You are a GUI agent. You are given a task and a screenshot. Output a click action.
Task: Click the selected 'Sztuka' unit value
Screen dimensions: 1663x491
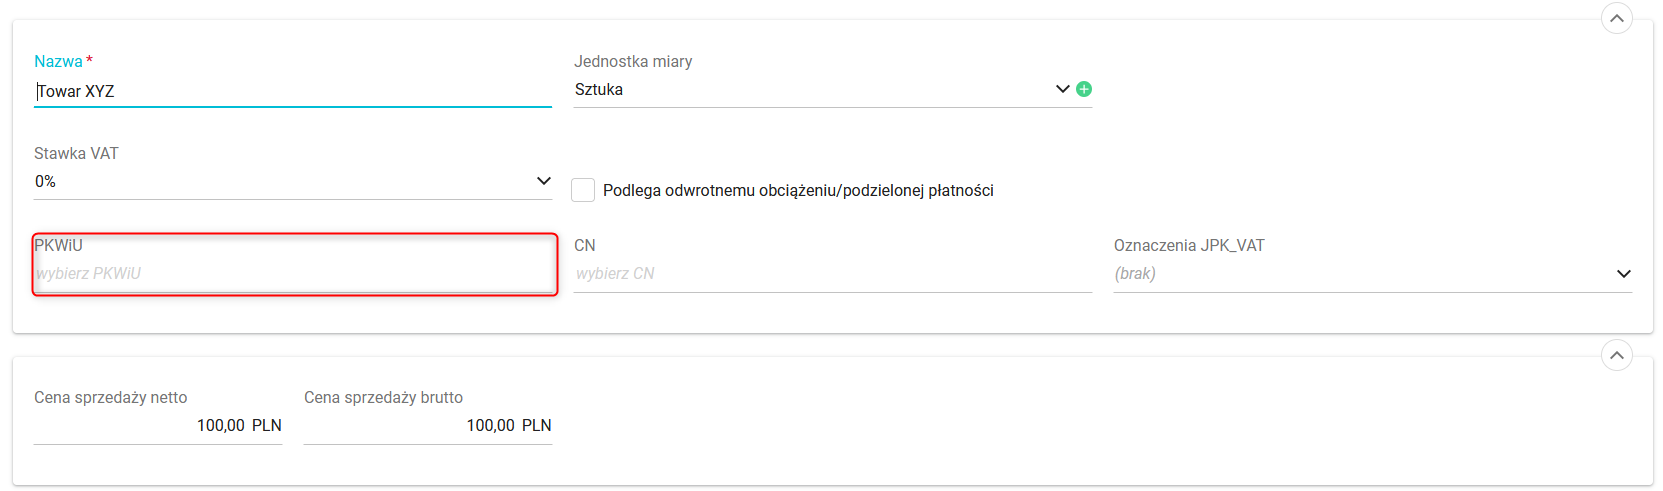point(599,89)
